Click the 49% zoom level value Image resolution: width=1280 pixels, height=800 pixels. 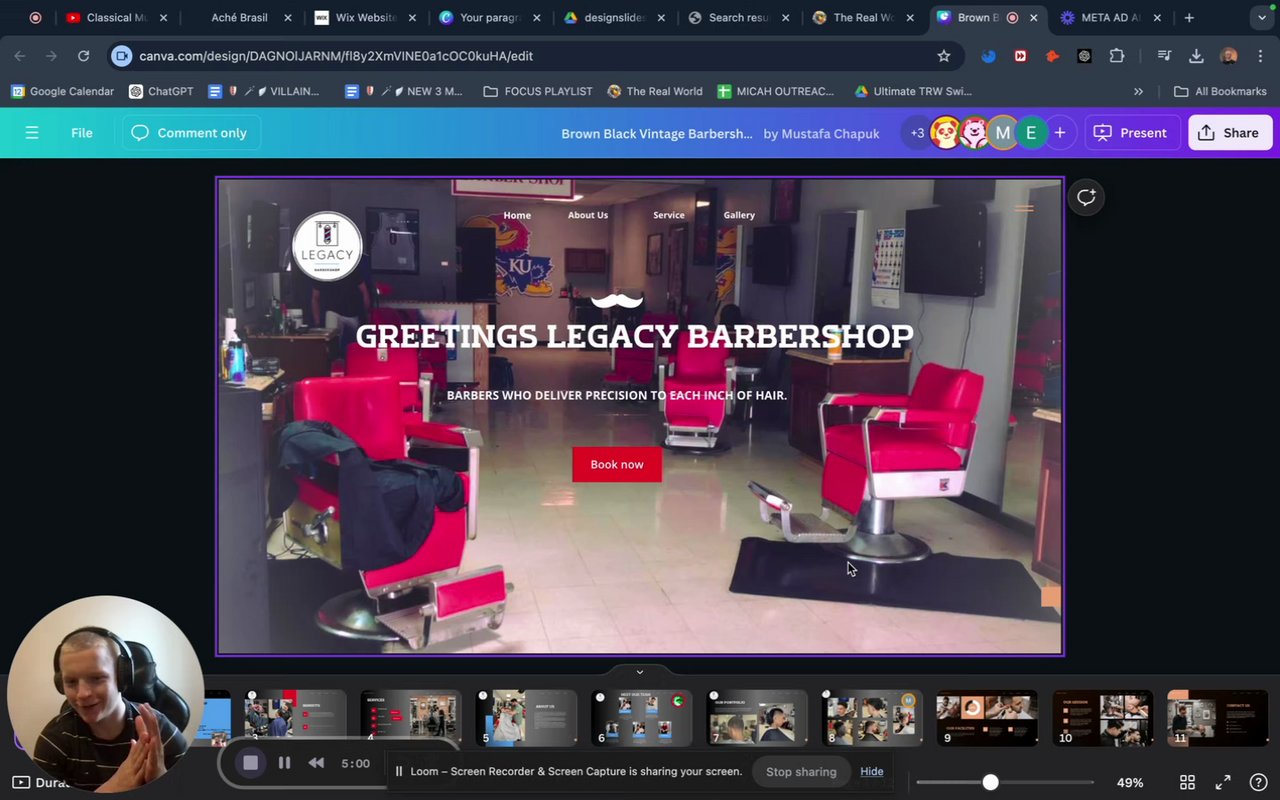click(x=1130, y=783)
